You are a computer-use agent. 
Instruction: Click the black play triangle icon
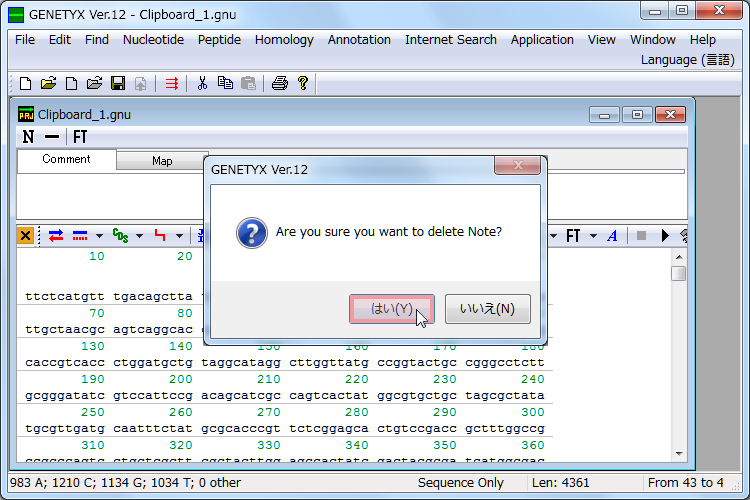[665, 235]
